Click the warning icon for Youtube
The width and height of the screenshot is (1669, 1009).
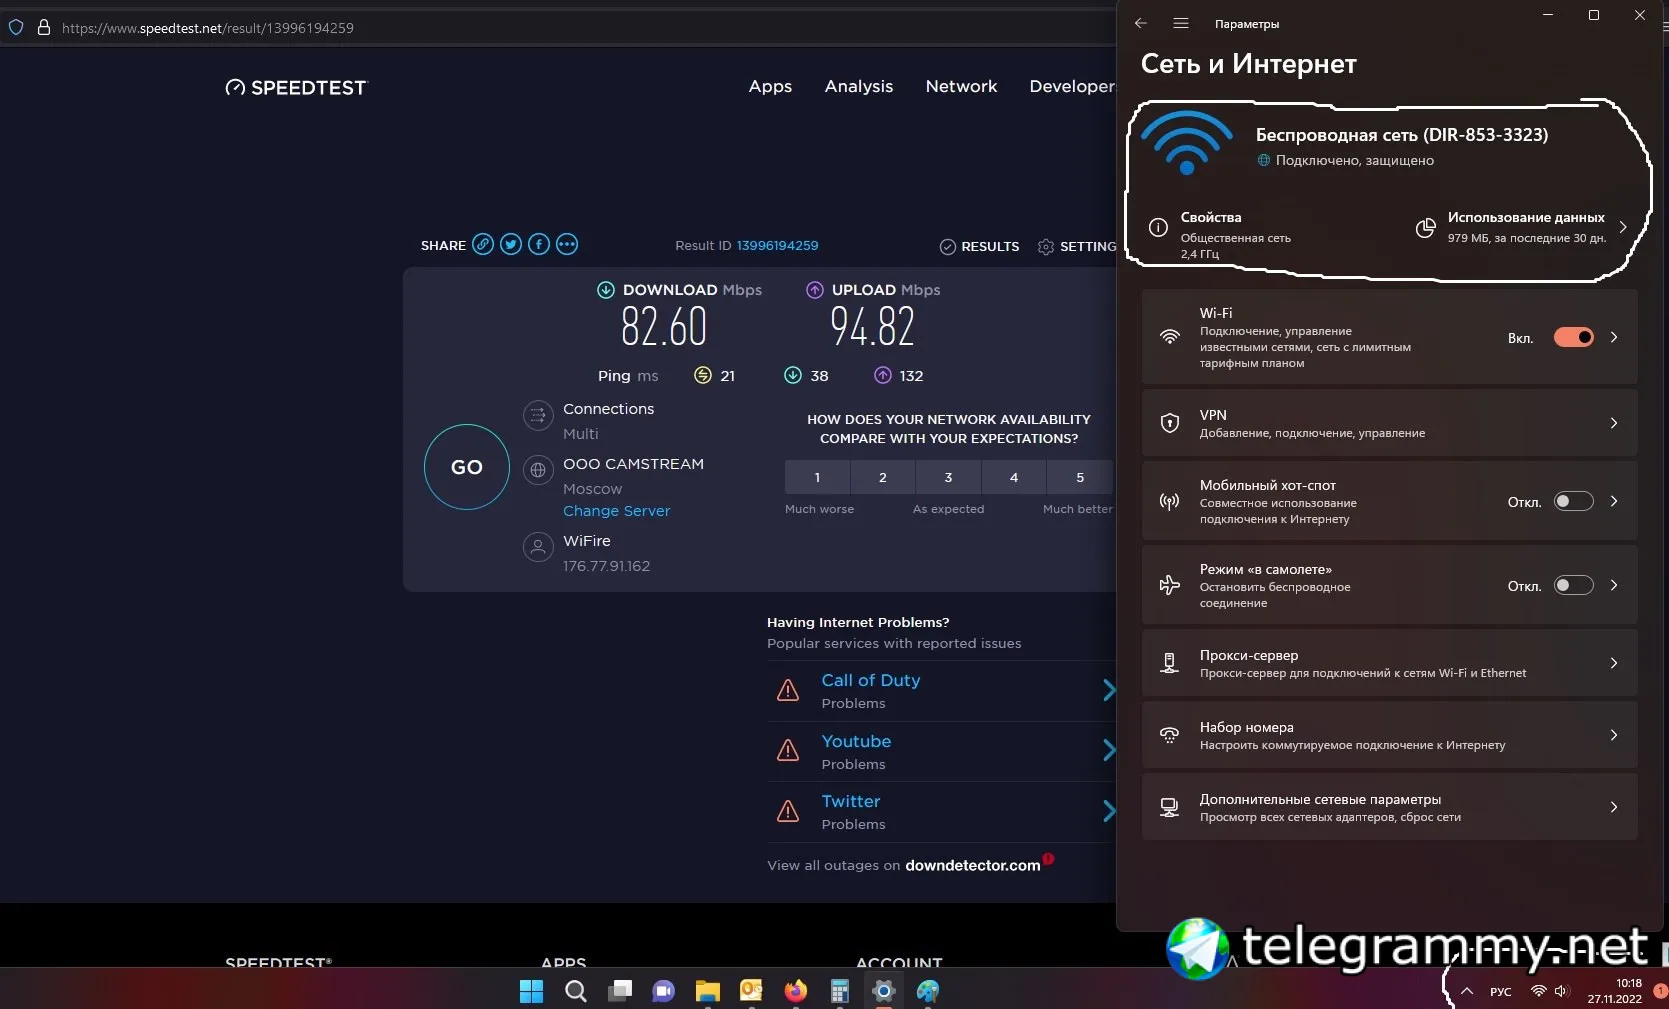[788, 750]
